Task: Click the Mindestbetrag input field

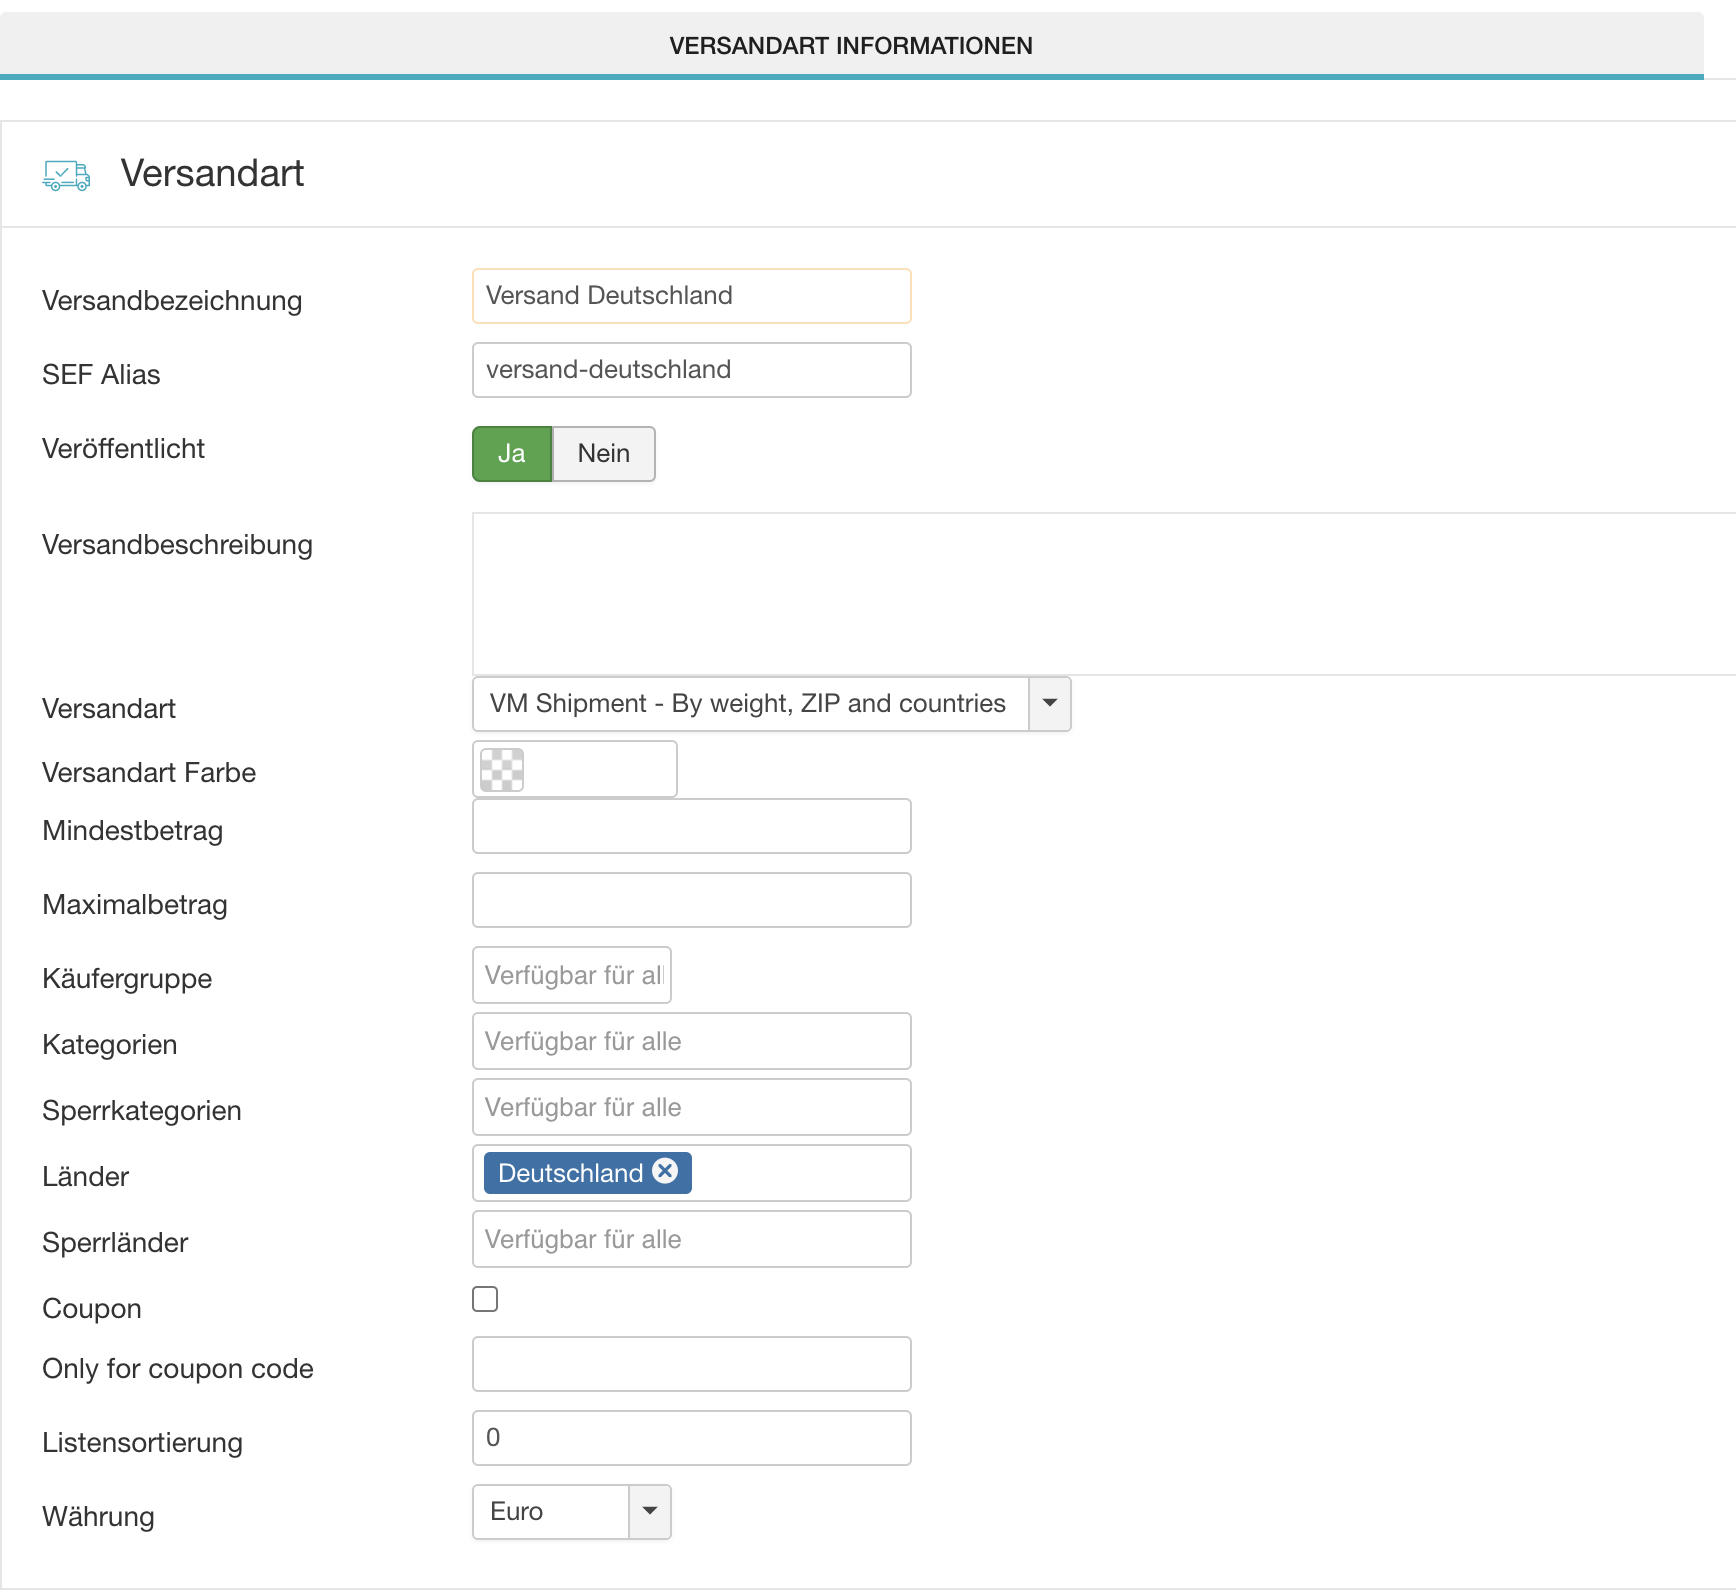Action: 691,826
